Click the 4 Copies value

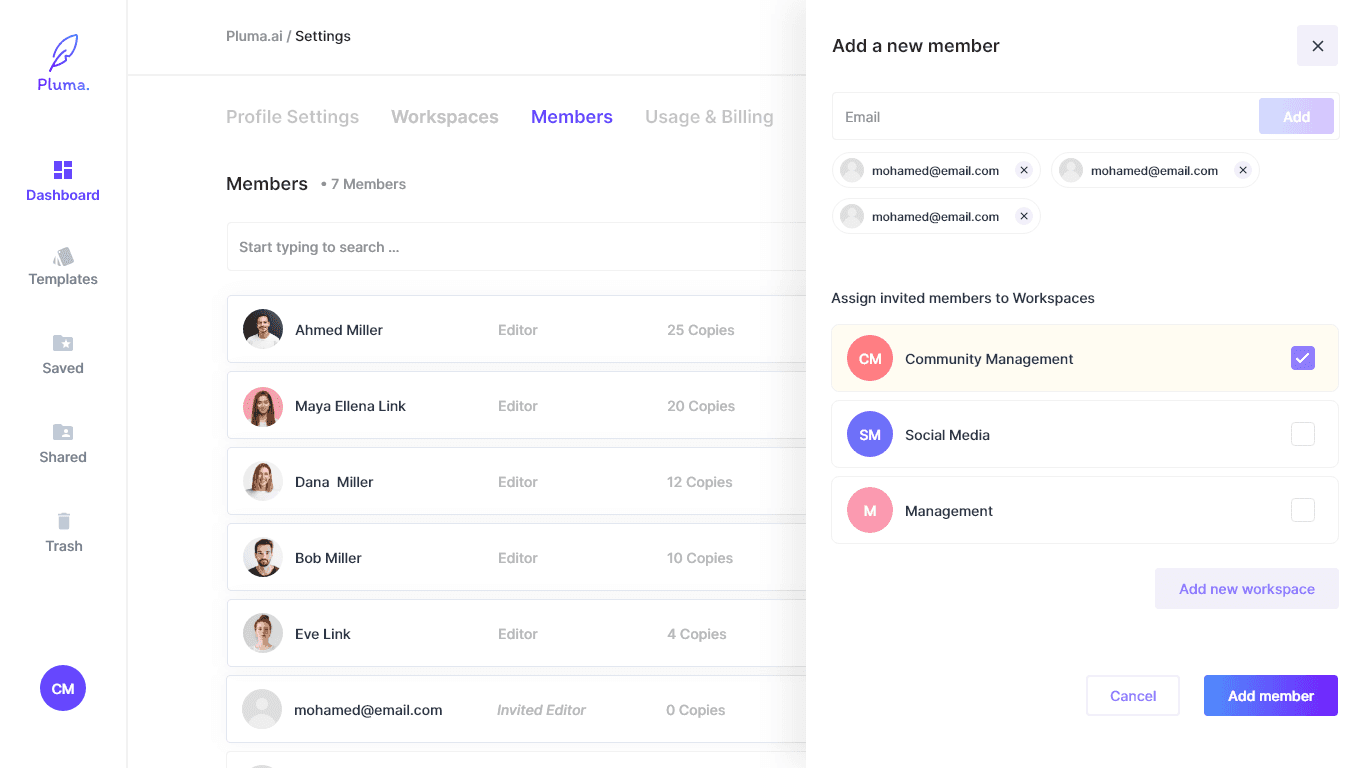(697, 634)
